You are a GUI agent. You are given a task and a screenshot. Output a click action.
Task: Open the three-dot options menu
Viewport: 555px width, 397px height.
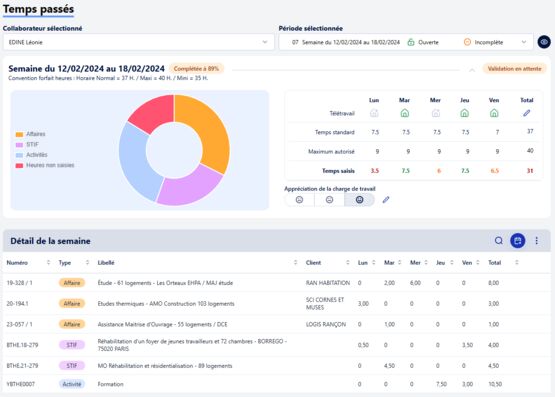point(537,241)
